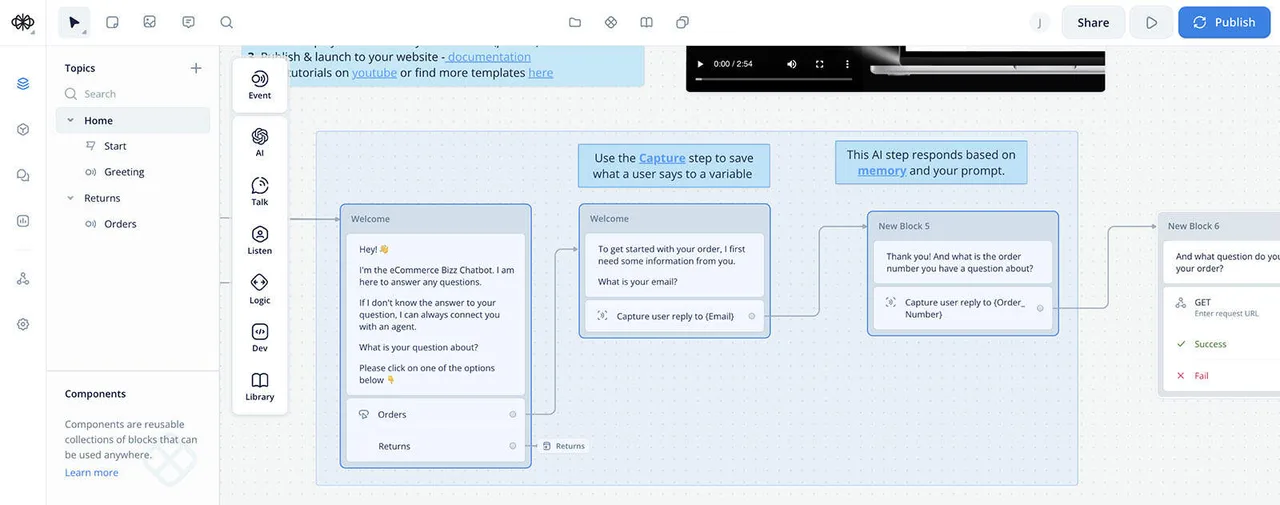
Task: Click the Returns go-to label on canvas
Action: pyautogui.click(x=564, y=446)
